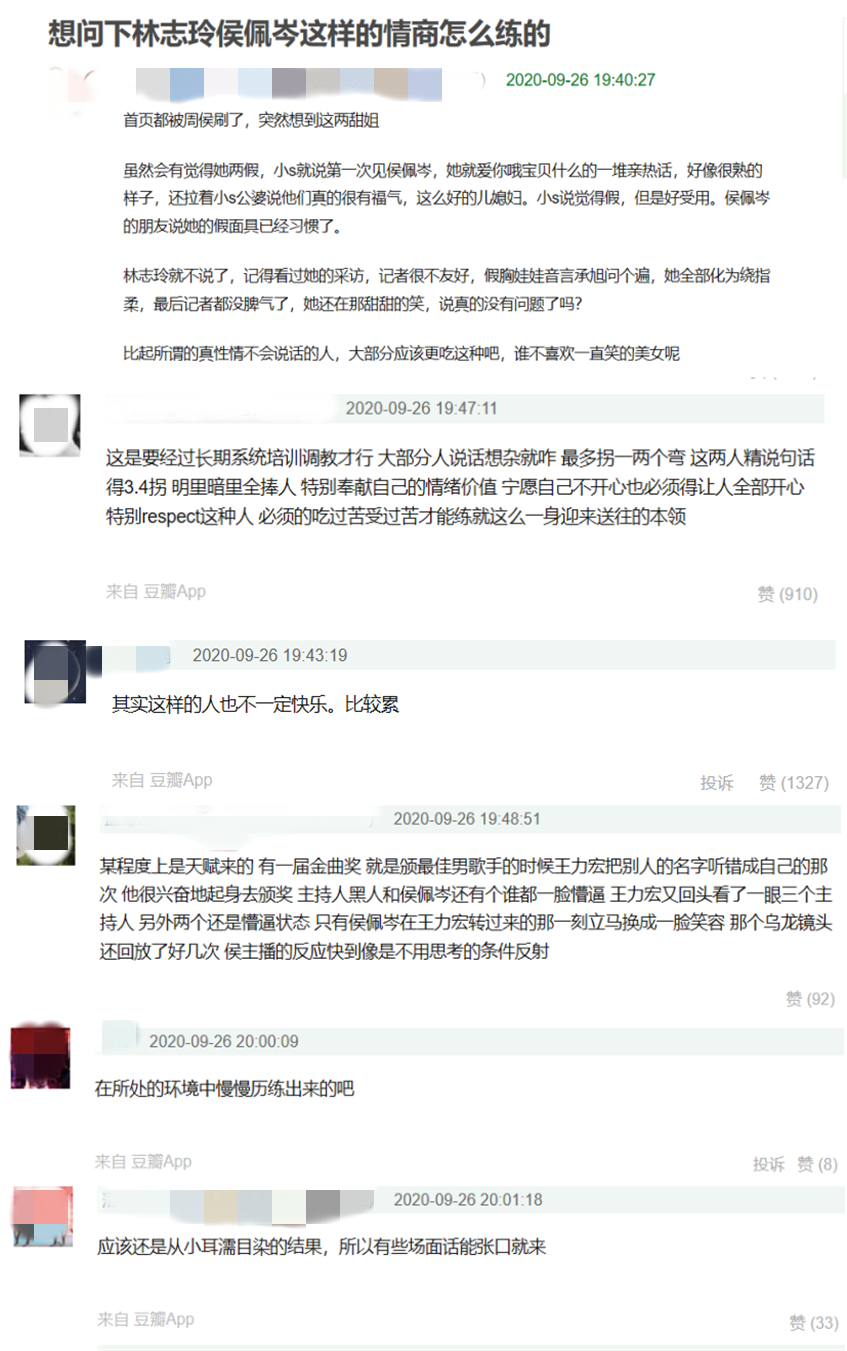847x1351 pixels.
Task: Open the '来自 豆瓣App' link under the 910-like comment
Action: pos(156,591)
